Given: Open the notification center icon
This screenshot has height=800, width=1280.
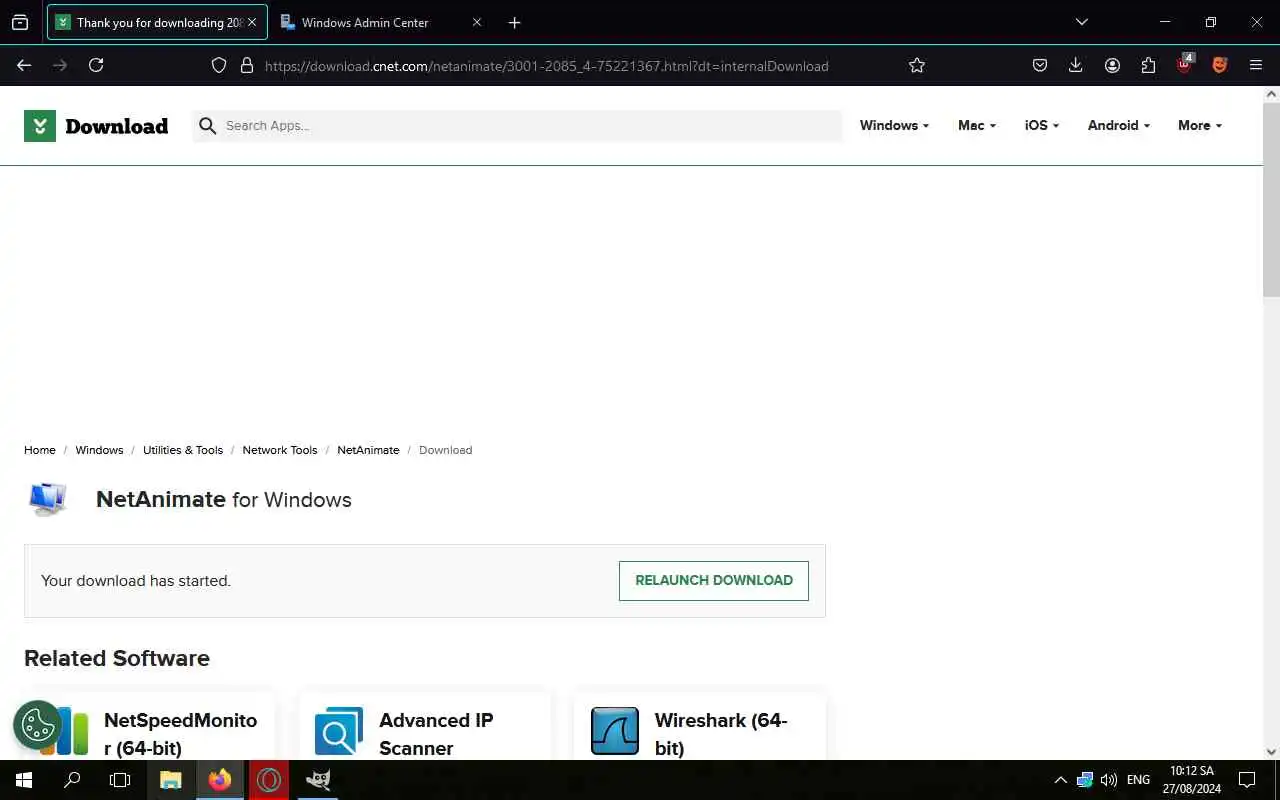Looking at the screenshot, I should (x=1247, y=780).
